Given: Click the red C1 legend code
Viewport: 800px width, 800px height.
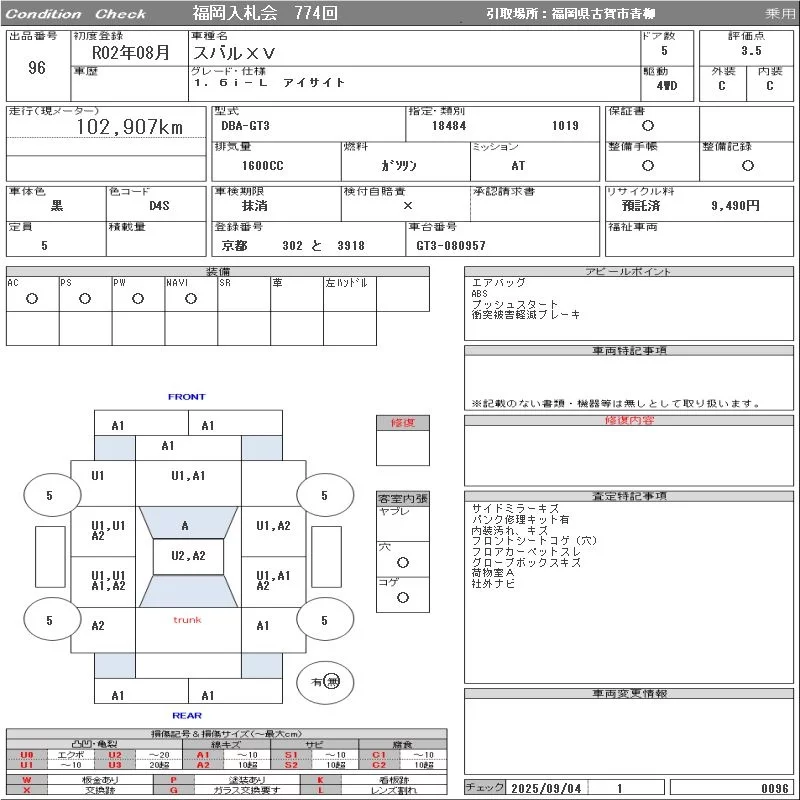Looking at the screenshot, I should tap(379, 755).
